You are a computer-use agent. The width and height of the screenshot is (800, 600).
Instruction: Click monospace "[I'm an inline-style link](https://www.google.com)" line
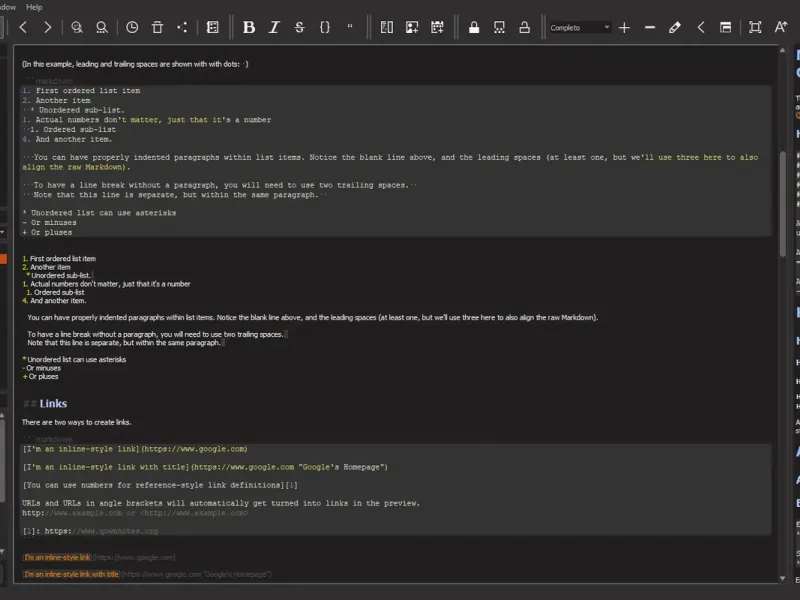coord(135,449)
